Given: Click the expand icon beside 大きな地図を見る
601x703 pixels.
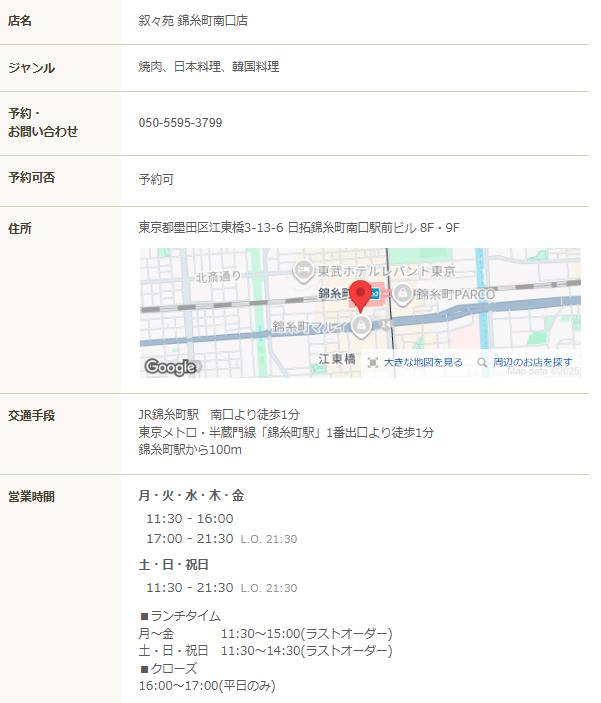Looking at the screenshot, I should click(373, 363).
